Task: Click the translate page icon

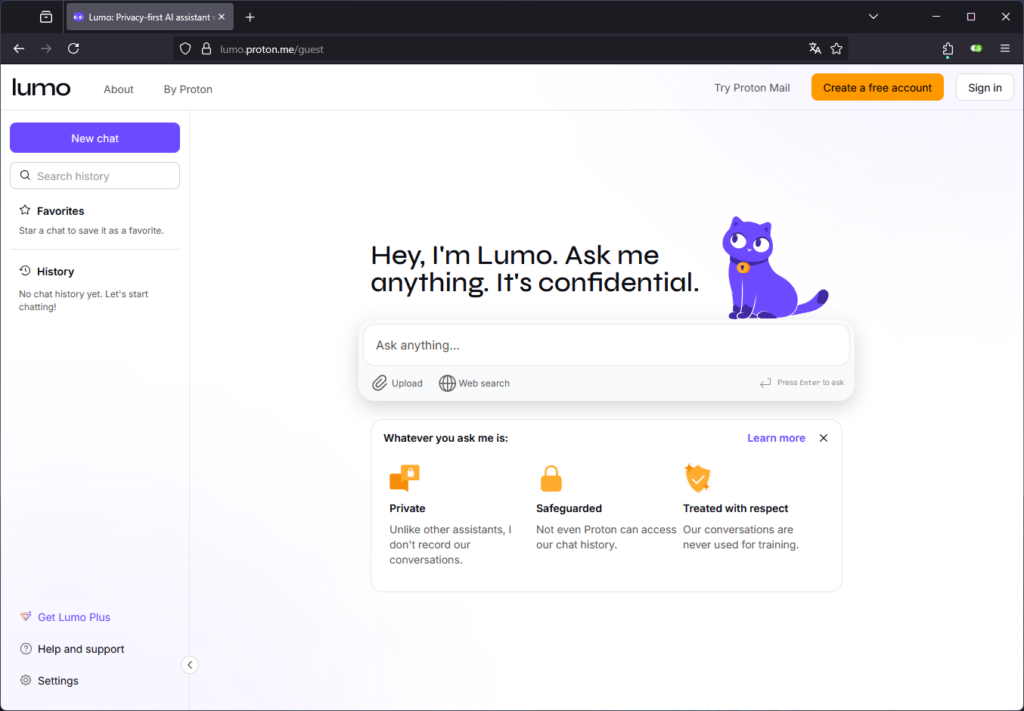Action: coord(814,48)
